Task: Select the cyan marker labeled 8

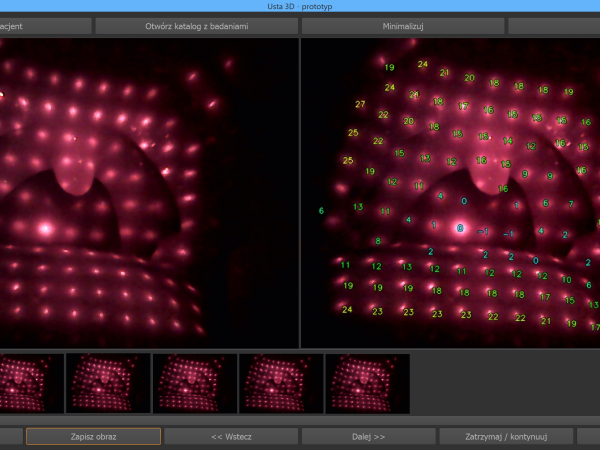Action: 377,241
